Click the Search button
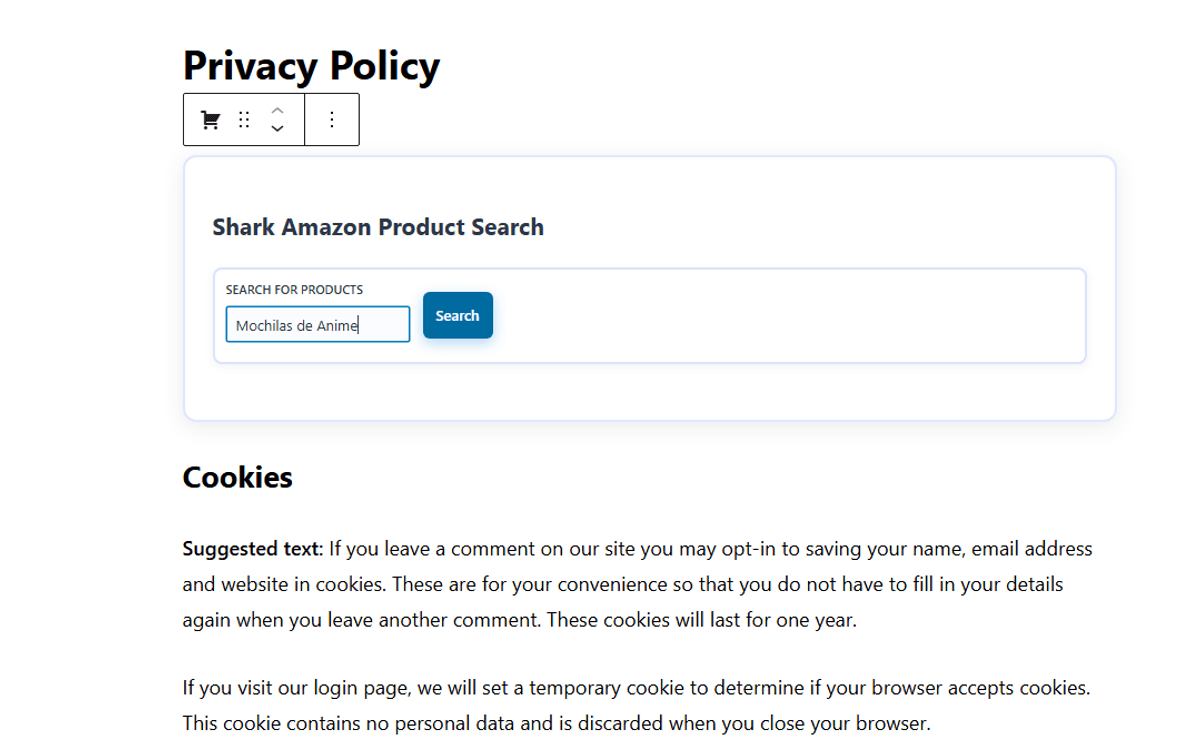The width and height of the screenshot is (1200, 738). (457, 315)
